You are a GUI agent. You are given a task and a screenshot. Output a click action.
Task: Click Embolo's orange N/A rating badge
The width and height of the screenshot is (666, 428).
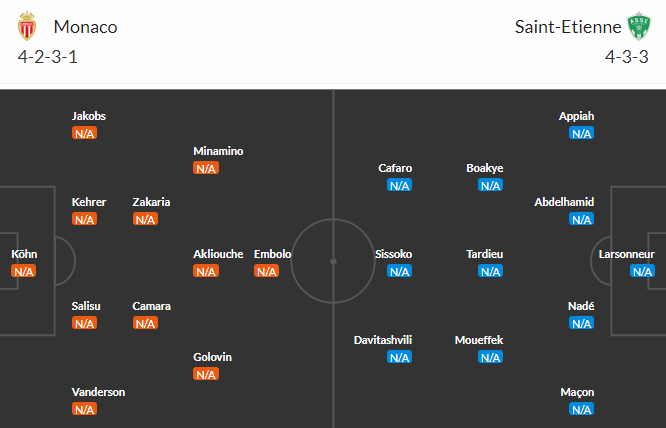[x=266, y=271]
